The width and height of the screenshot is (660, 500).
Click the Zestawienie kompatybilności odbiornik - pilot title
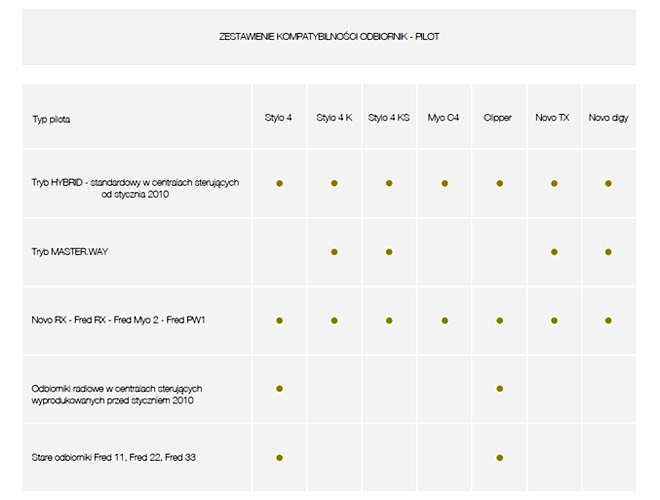click(x=329, y=37)
